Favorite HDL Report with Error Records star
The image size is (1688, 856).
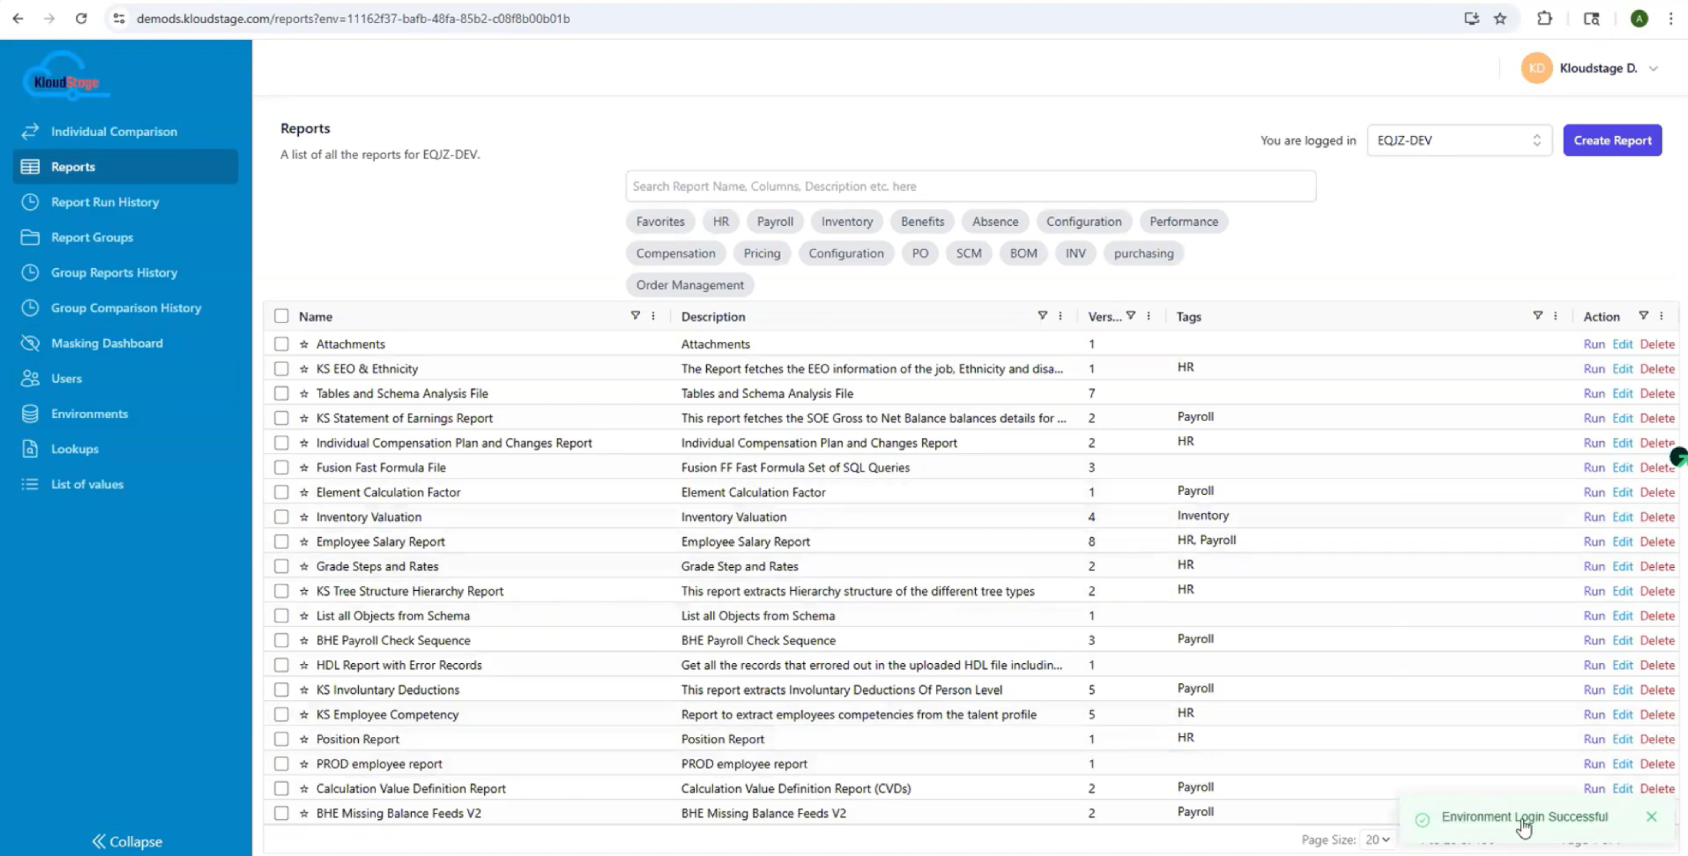point(304,665)
